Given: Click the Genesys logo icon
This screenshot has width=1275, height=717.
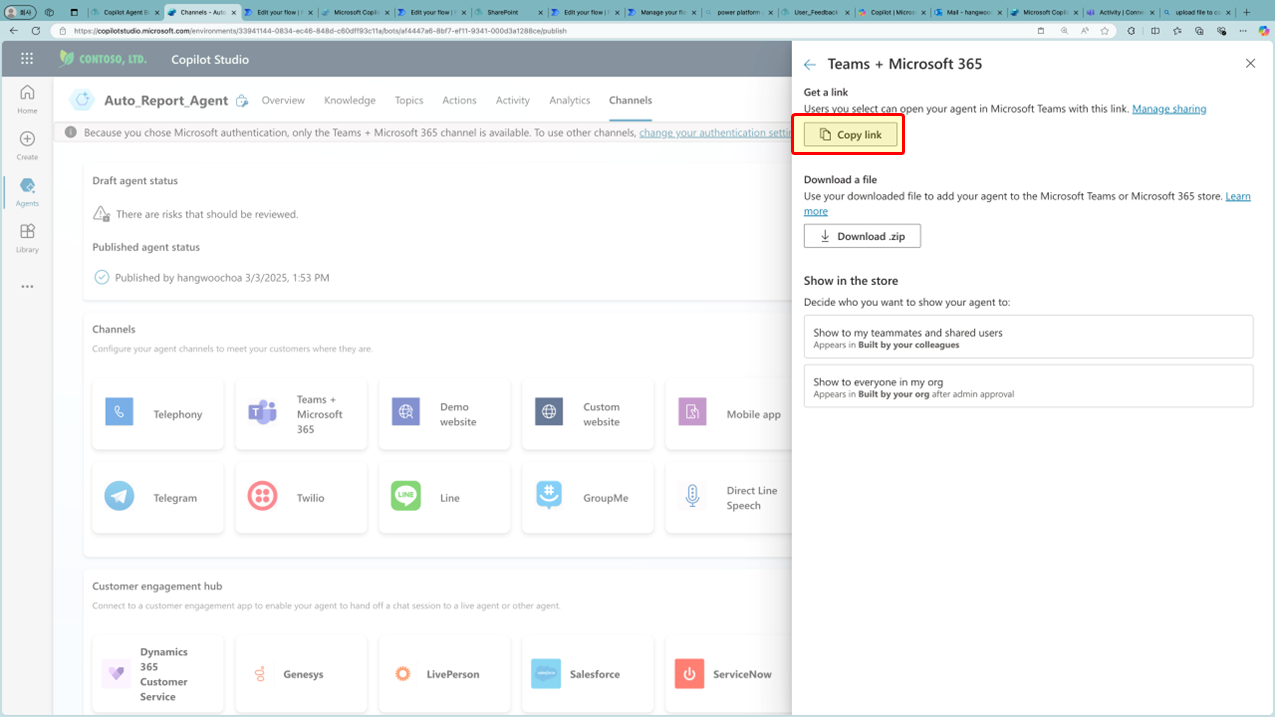Looking at the screenshot, I should click(260, 674).
